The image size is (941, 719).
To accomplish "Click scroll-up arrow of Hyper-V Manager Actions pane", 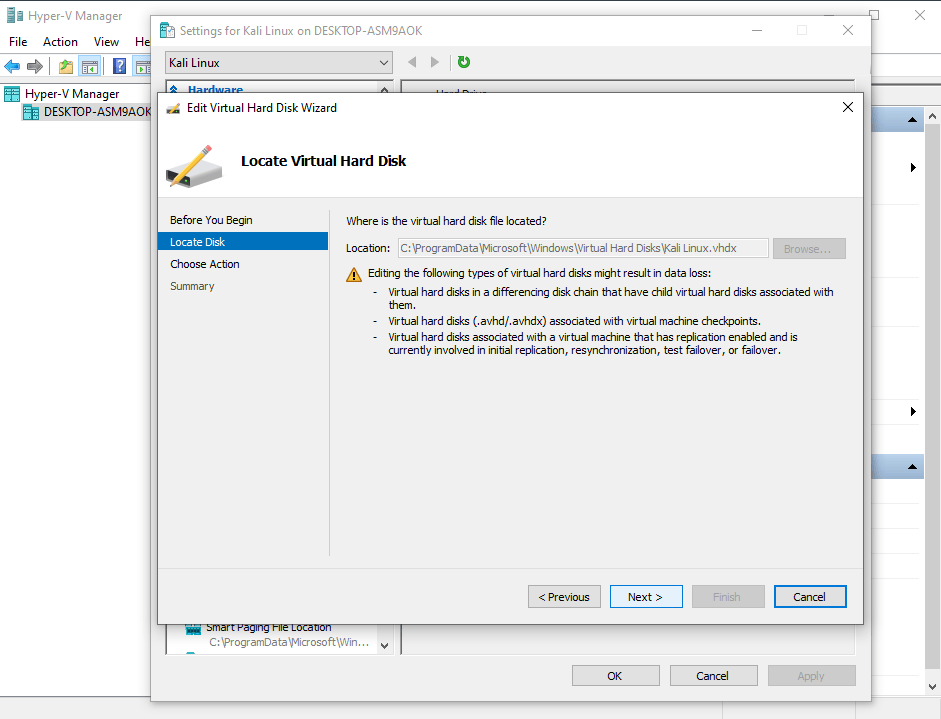I will click(932, 116).
